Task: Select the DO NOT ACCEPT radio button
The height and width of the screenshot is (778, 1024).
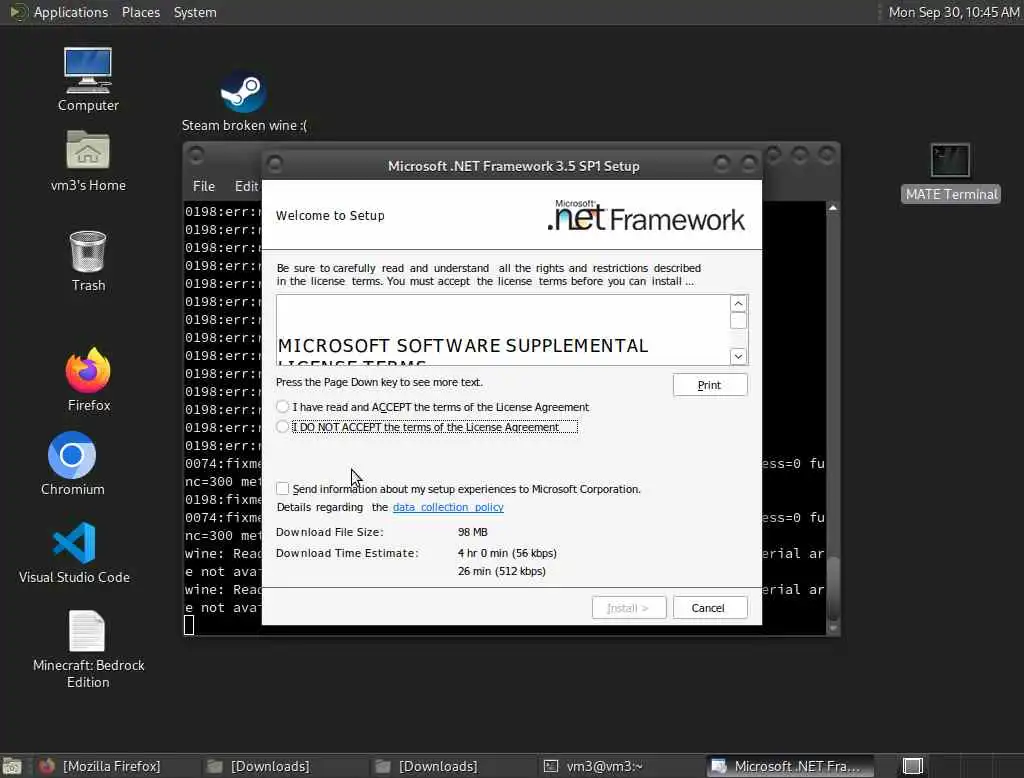Action: (x=282, y=427)
